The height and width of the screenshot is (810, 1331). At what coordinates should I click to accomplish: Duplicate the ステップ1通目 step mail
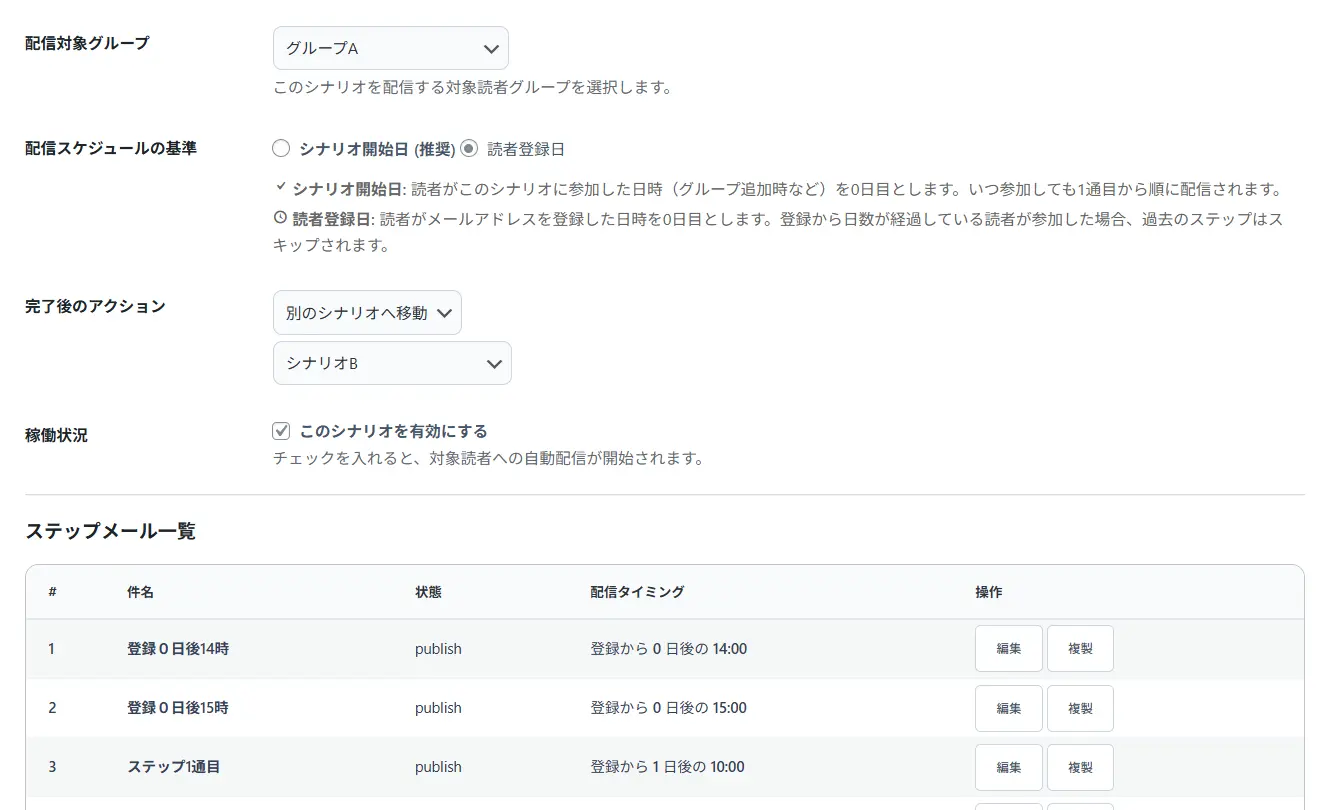1080,767
